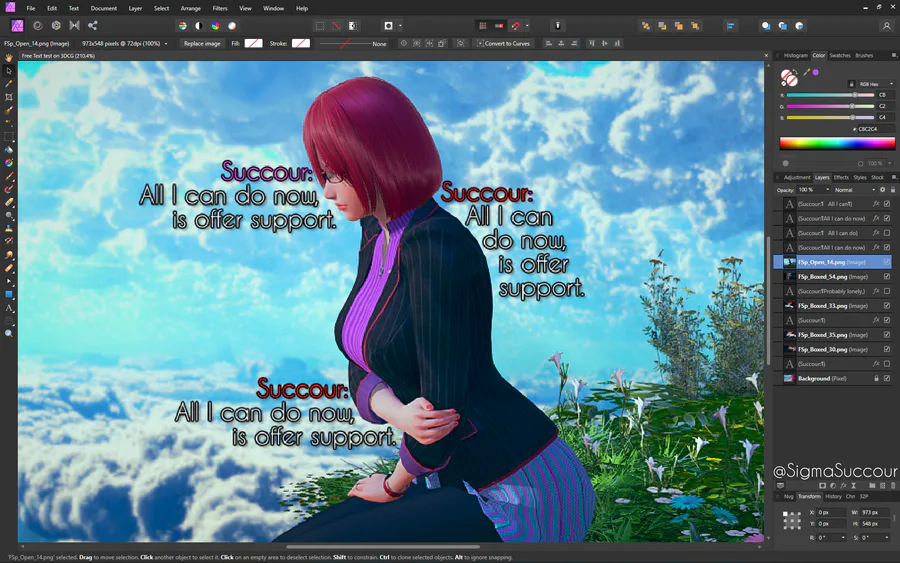
Task: Click the W width field in Transform
Action: [874, 512]
